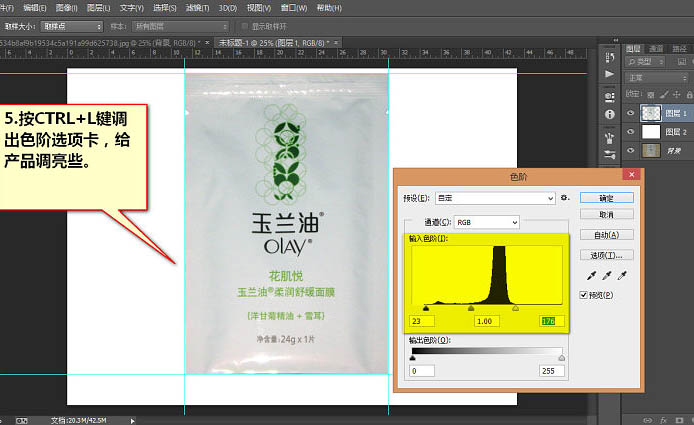Open the layer blend mode 正常 dropdown
Viewport: 694px width, 425px height.
tap(657, 78)
